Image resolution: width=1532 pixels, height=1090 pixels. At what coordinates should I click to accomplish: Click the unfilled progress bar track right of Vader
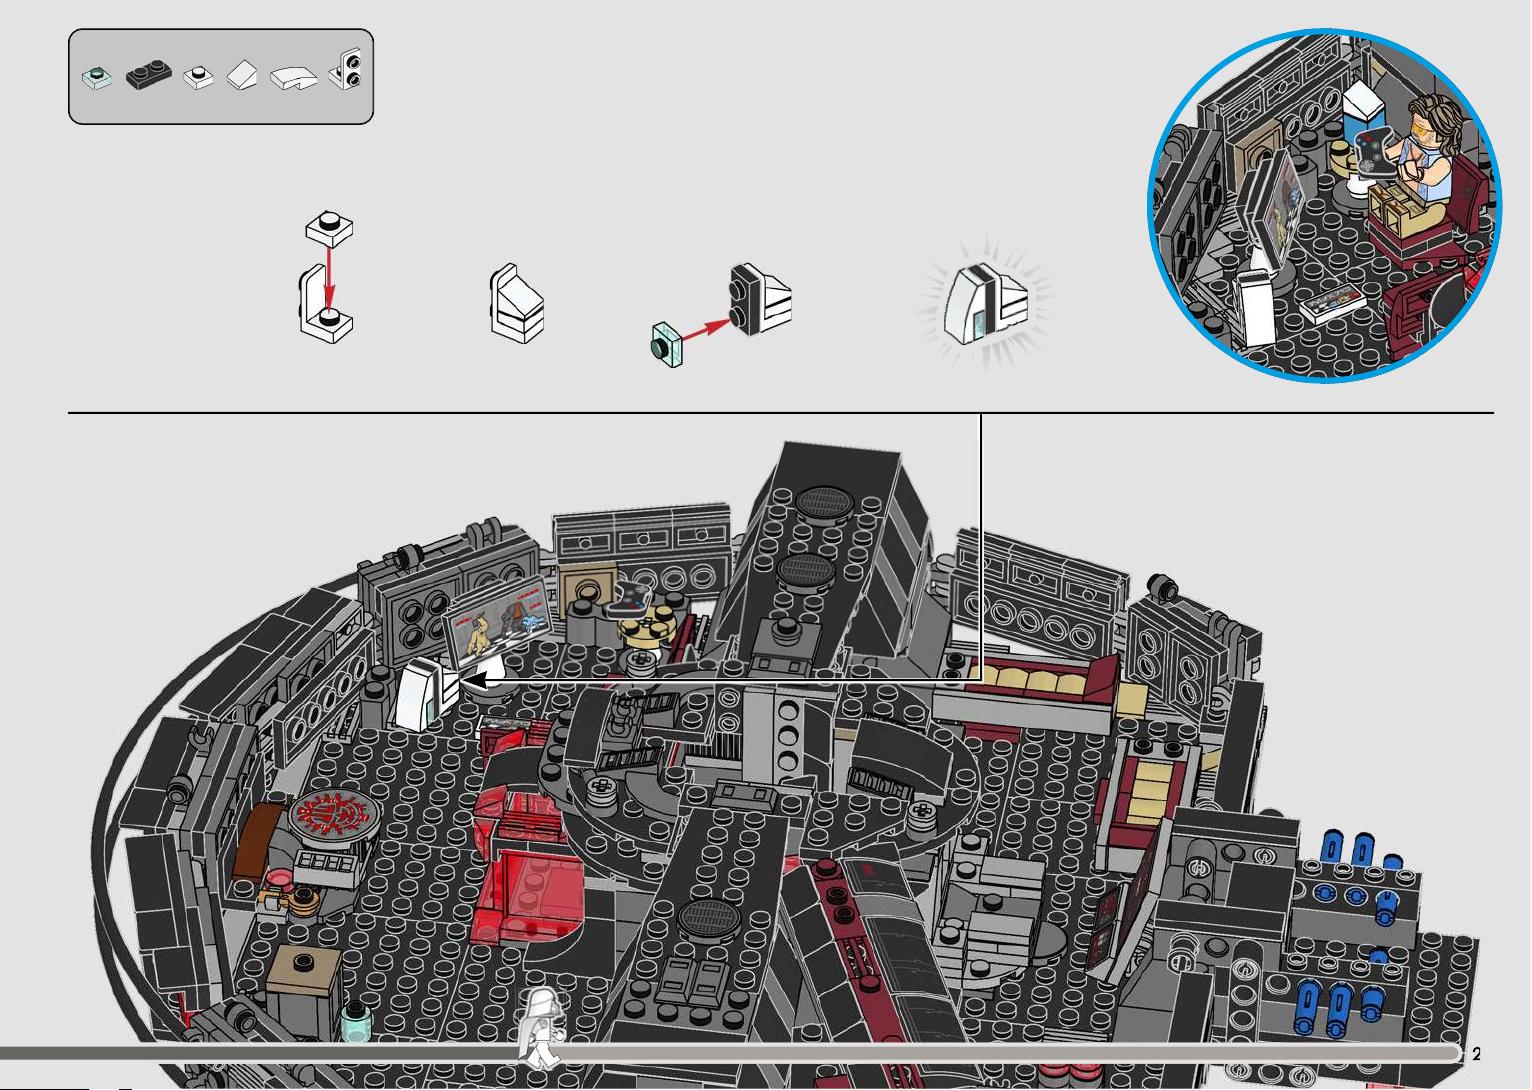(1008, 1054)
